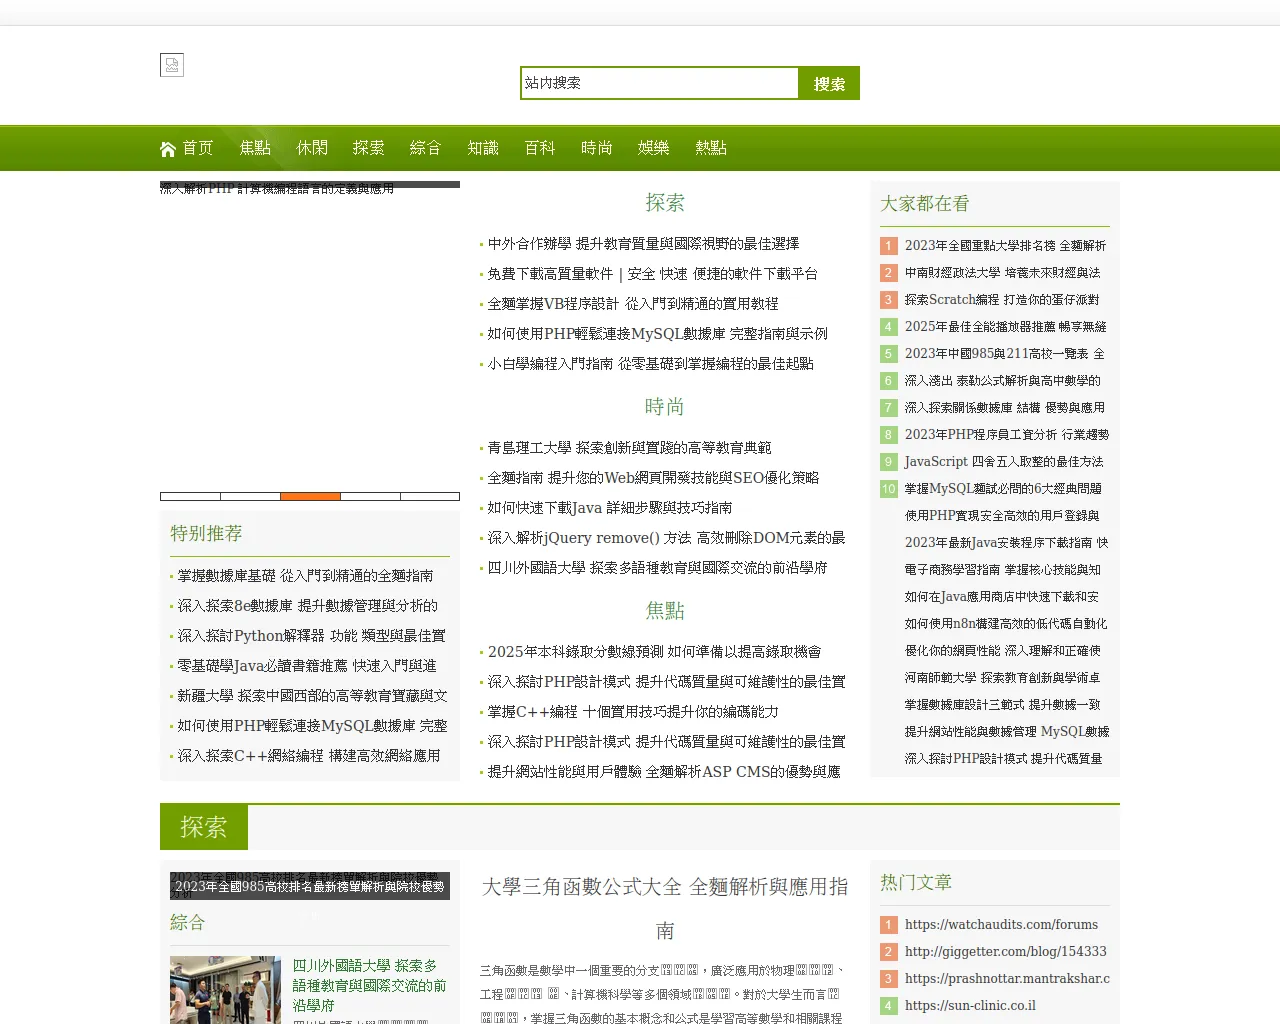Open article "2023年最新Java安裝程序下載指南"
This screenshot has width=1280, height=1024.
pyautogui.click(x=1007, y=543)
